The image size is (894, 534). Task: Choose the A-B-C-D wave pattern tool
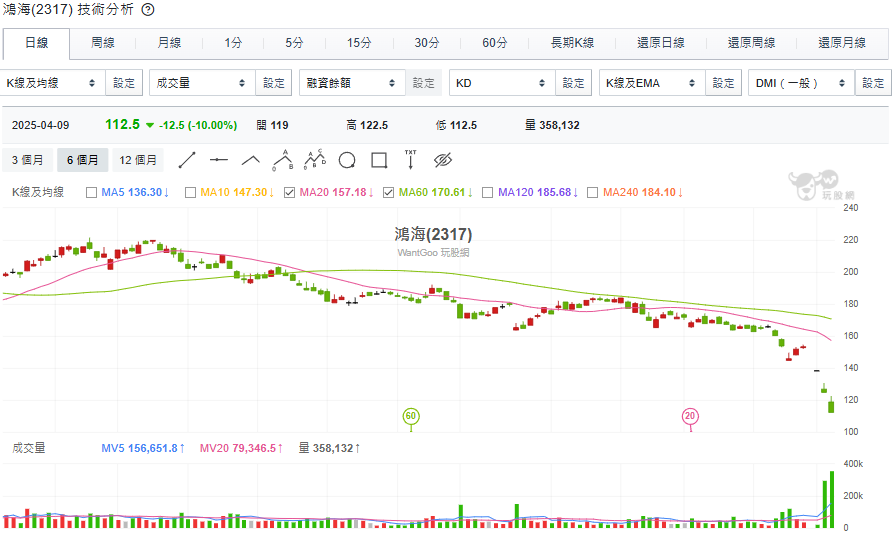pos(315,160)
